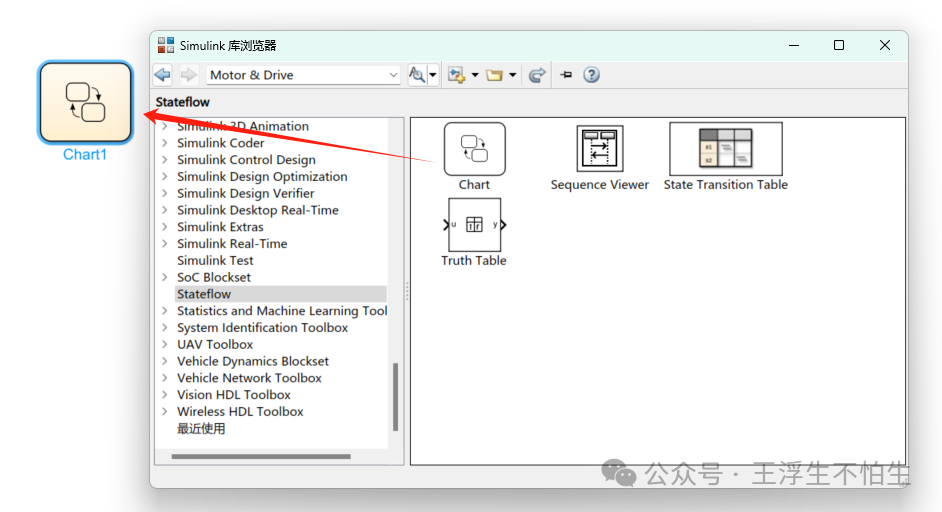This screenshot has width=942, height=512.
Task: Minimize the Simulink library browser window
Action: point(794,46)
